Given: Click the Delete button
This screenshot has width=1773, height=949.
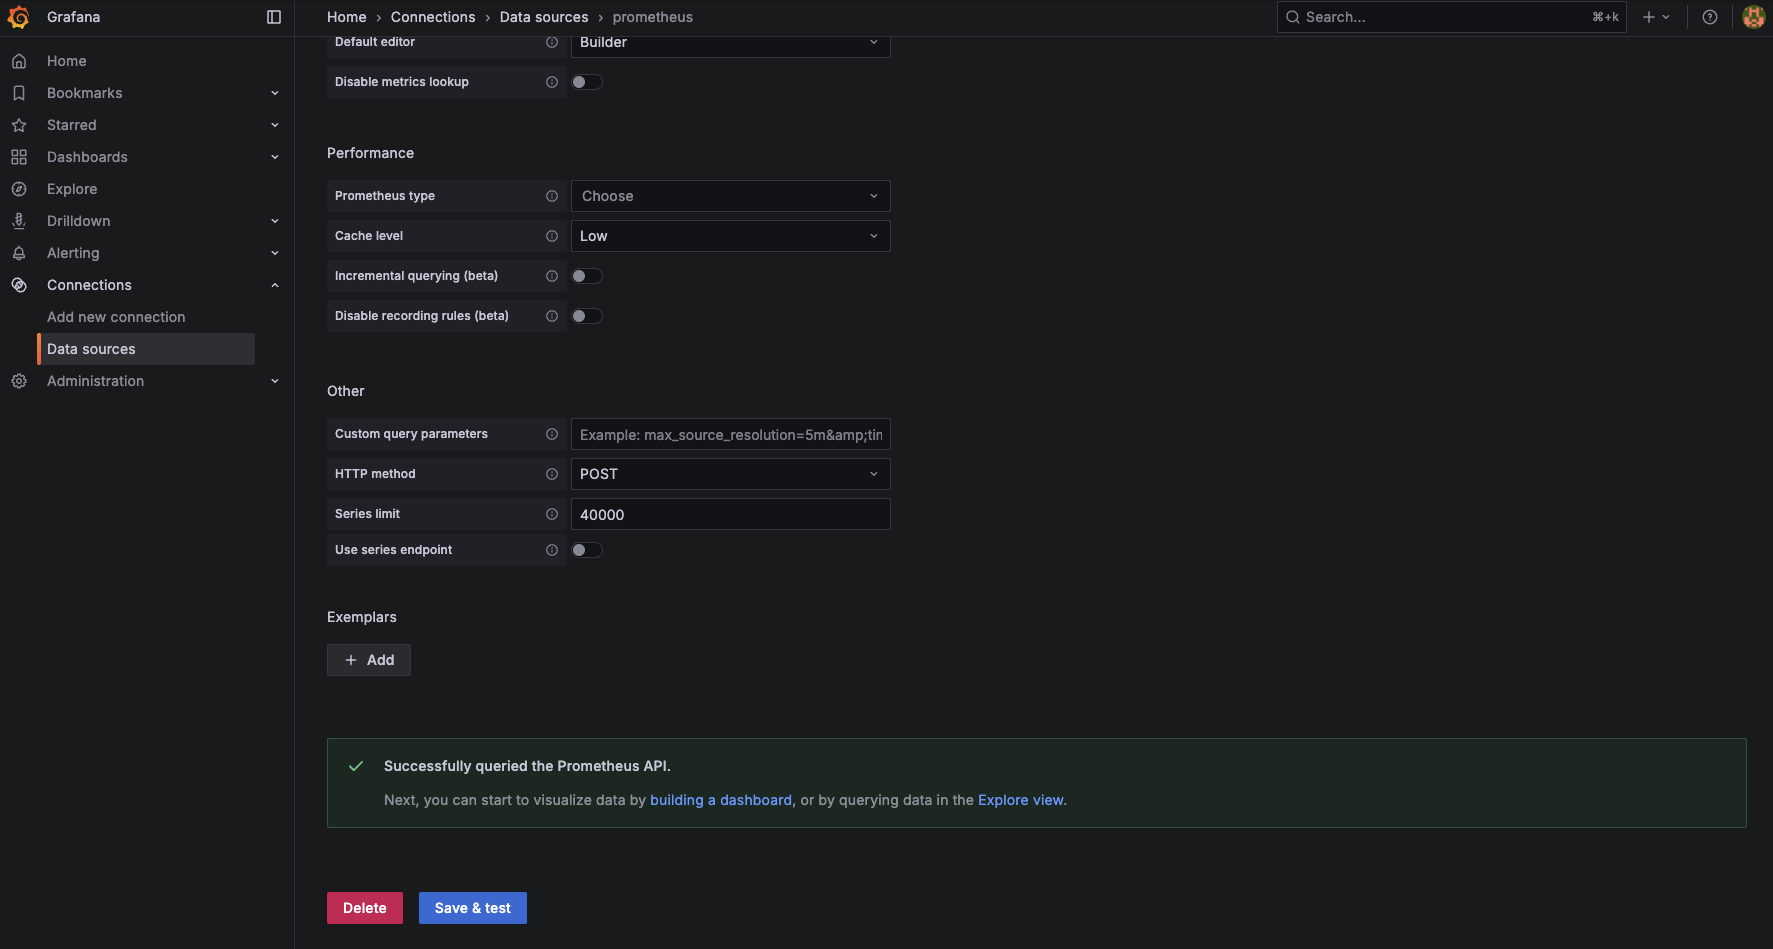Looking at the screenshot, I should click(365, 908).
